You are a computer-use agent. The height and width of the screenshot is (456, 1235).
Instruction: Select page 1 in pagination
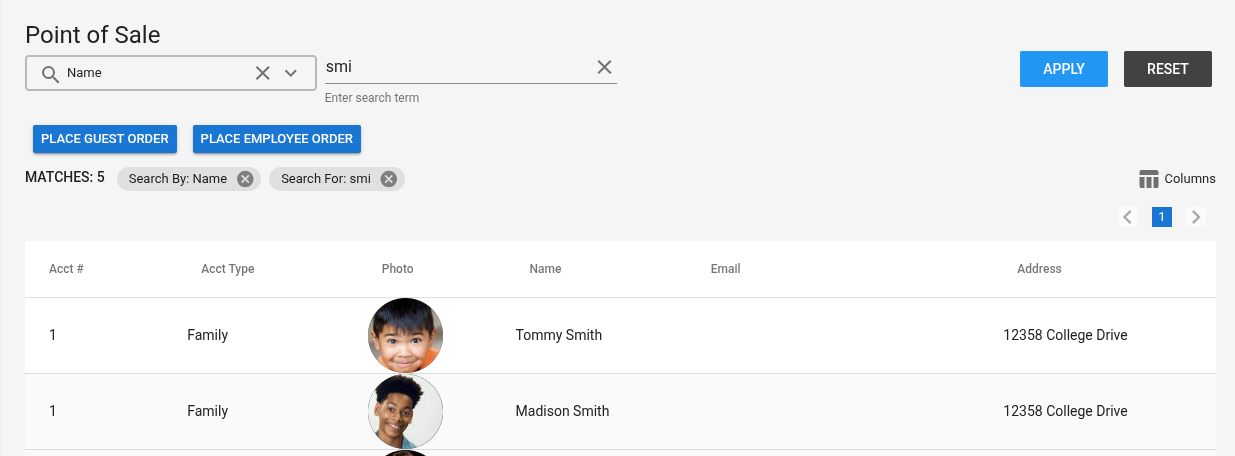(1162, 217)
